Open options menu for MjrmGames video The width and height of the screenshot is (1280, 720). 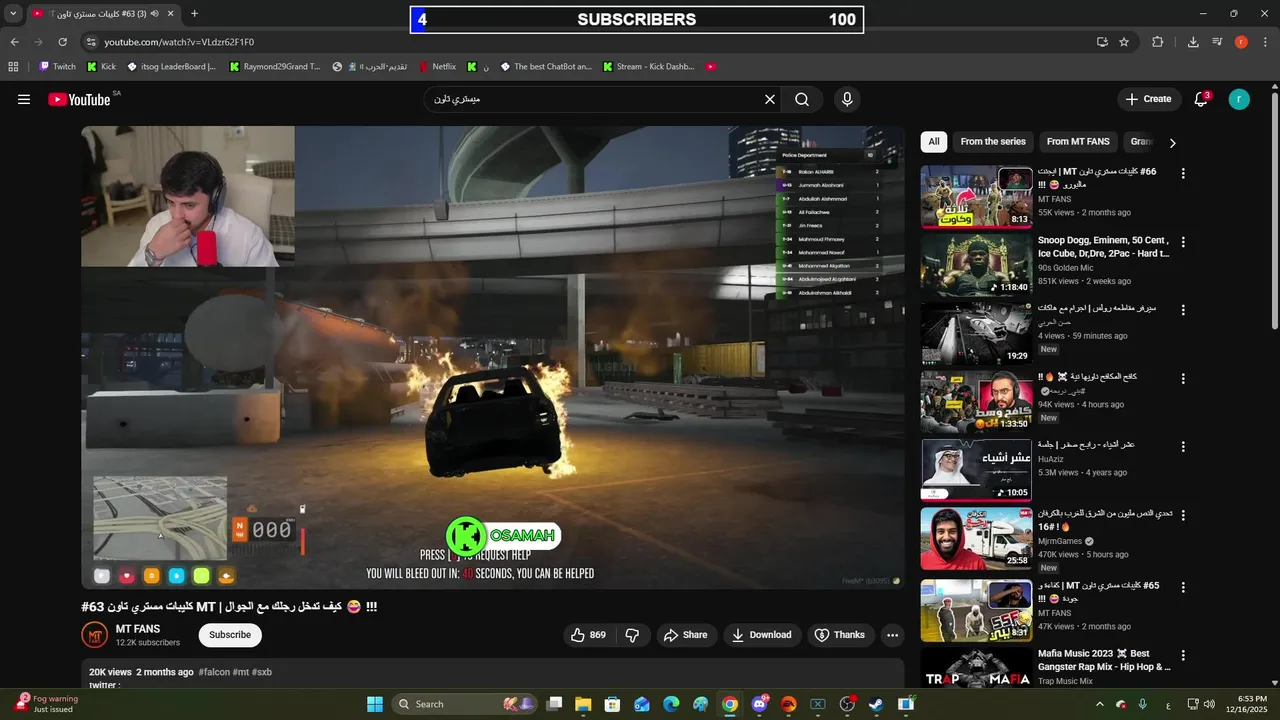1183,515
